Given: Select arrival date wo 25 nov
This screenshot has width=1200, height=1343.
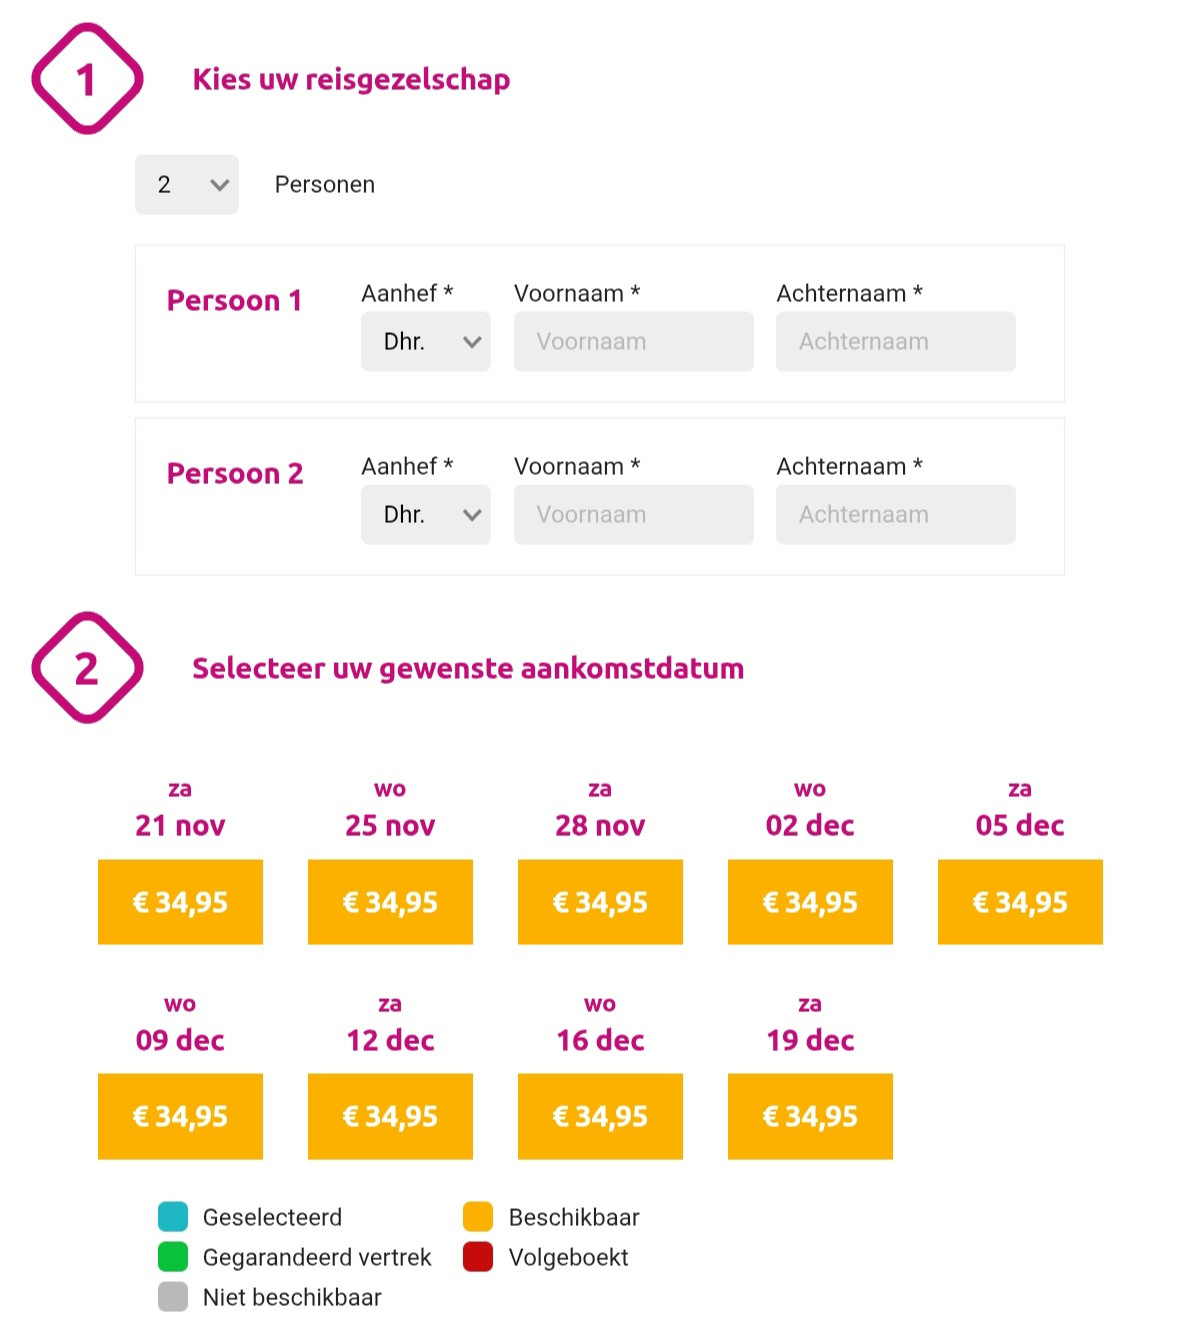Looking at the screenshot, I should 390,902.
